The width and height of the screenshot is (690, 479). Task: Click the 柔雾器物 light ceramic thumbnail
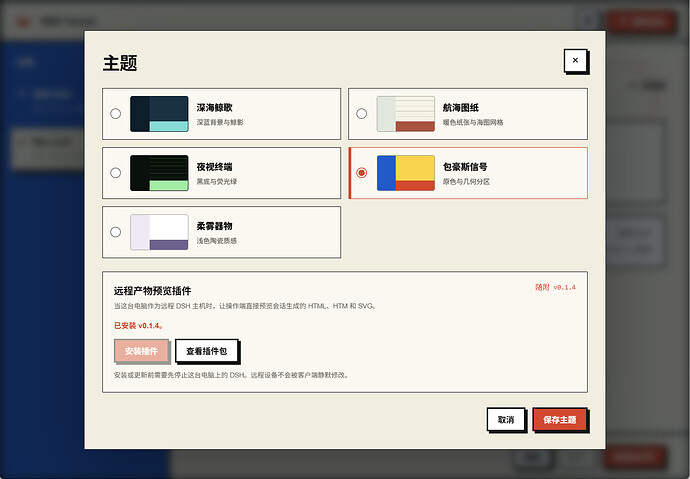coord(159,232)
